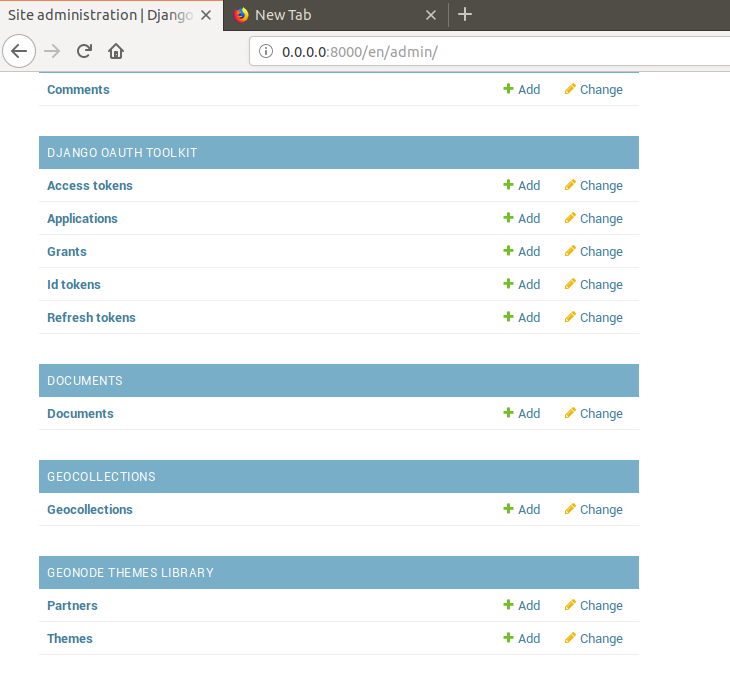This screenshot has height=674, width=730.
Task: Open the Grants model link
Action: click(67, 252)
